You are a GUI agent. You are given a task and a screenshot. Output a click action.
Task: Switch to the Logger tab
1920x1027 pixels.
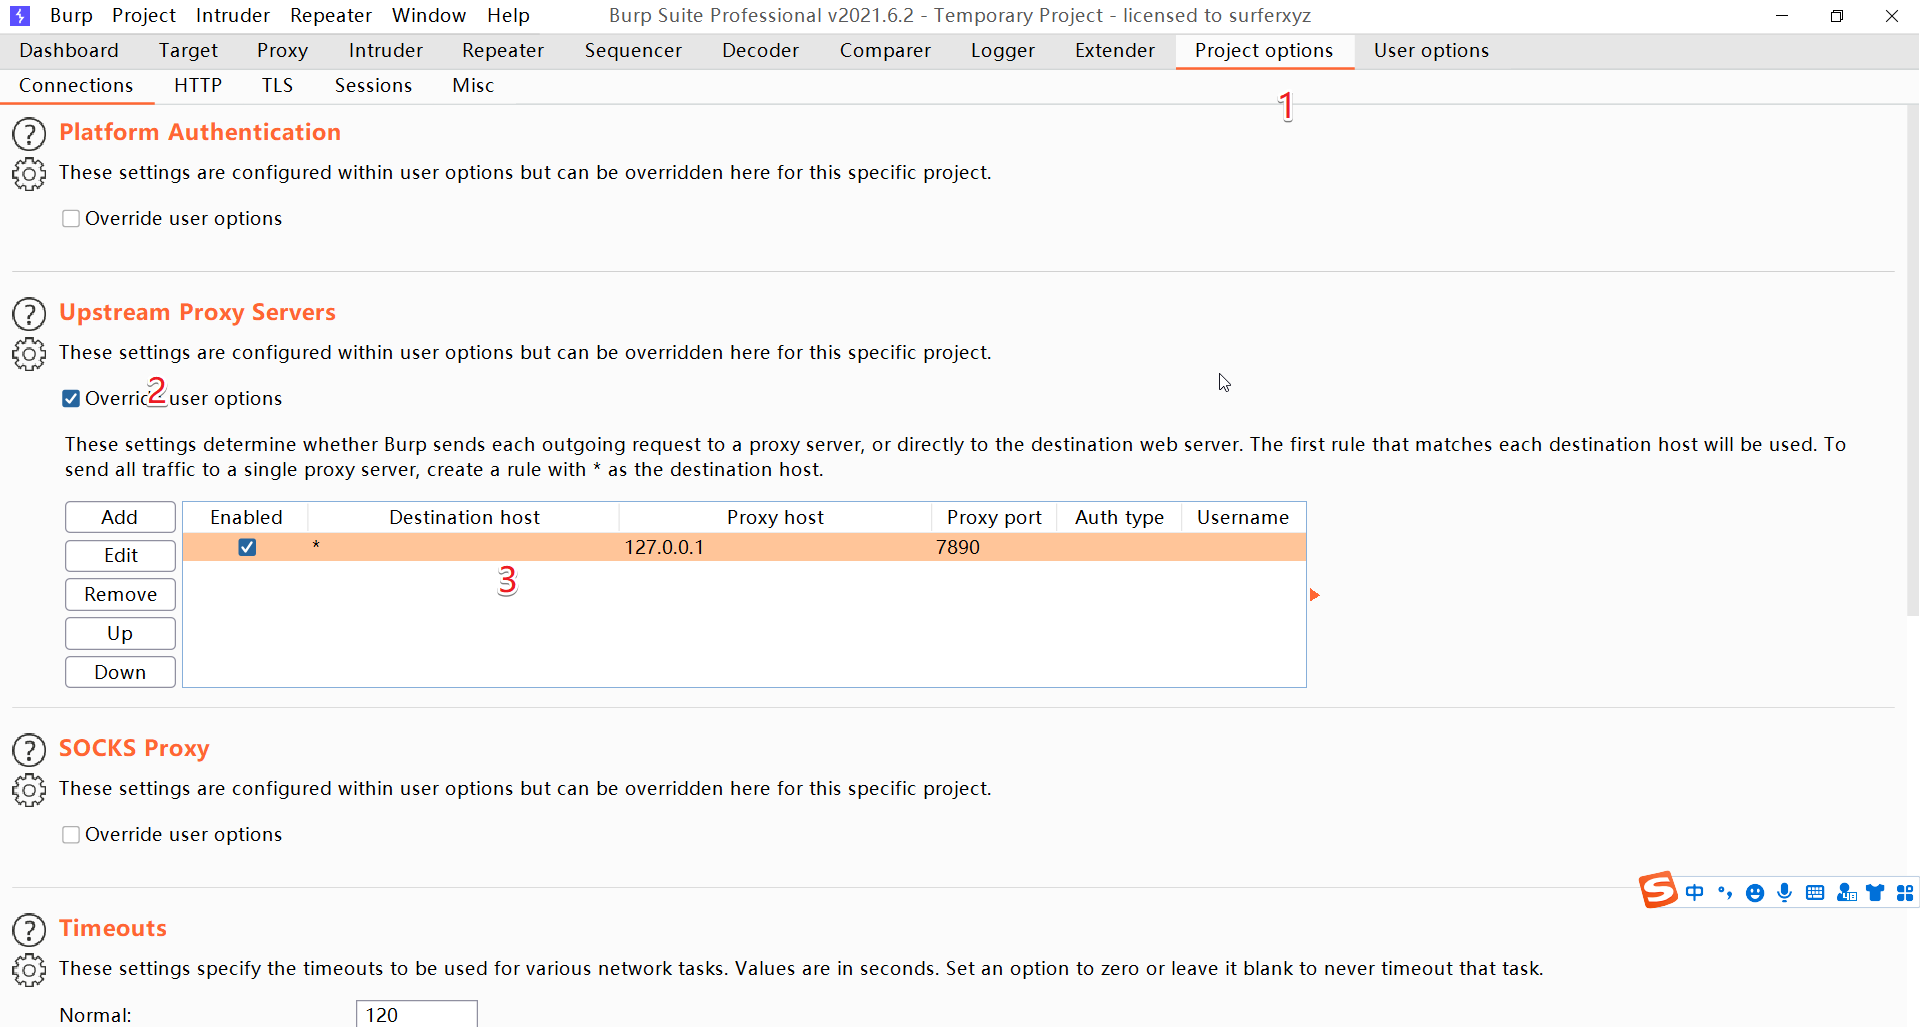[1003, 51]
